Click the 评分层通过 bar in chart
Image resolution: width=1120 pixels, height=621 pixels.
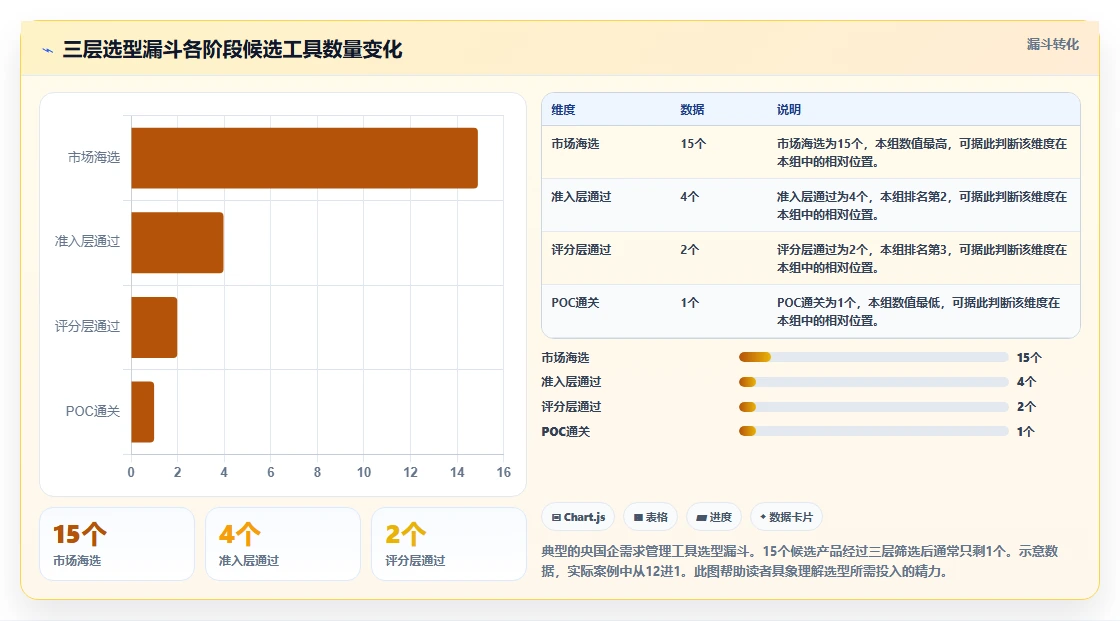[154, 327]
